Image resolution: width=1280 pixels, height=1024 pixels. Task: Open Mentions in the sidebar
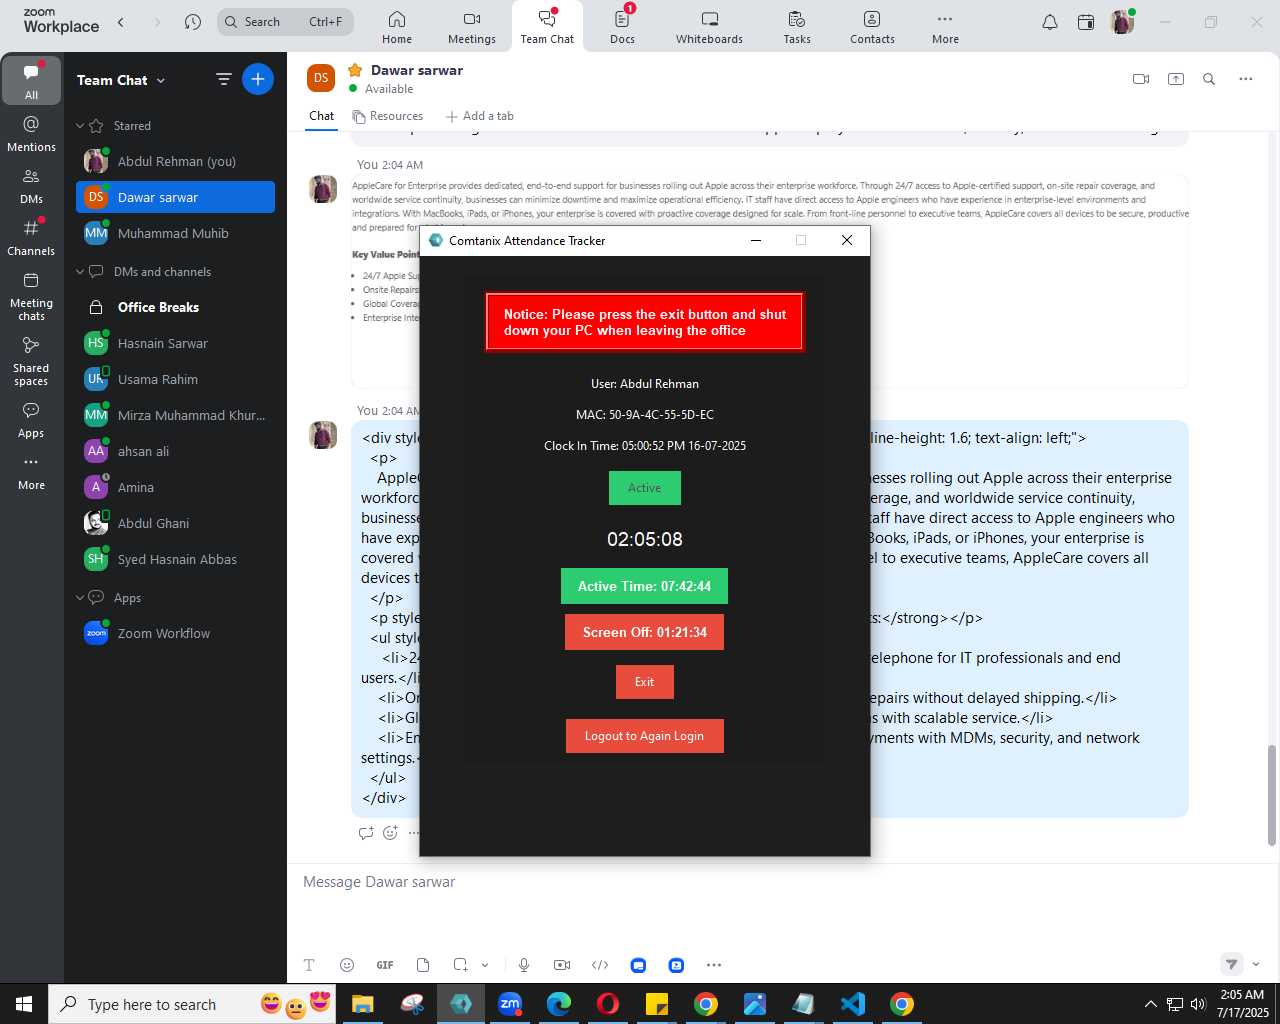point(32,133)
